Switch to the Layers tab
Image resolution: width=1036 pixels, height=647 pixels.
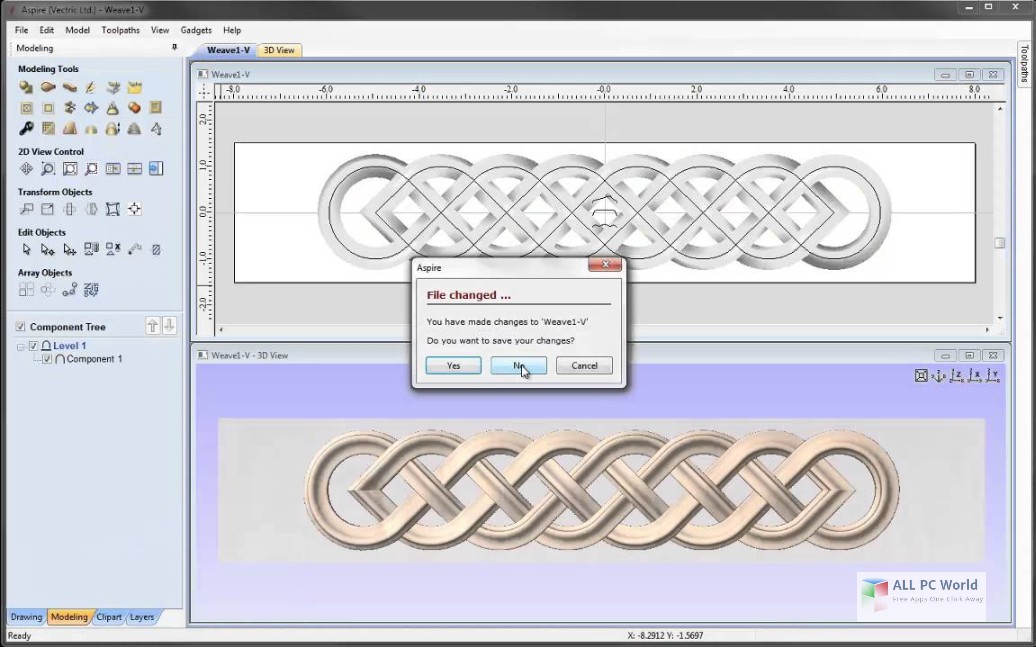pyautogui.click(x=142, y=617)
